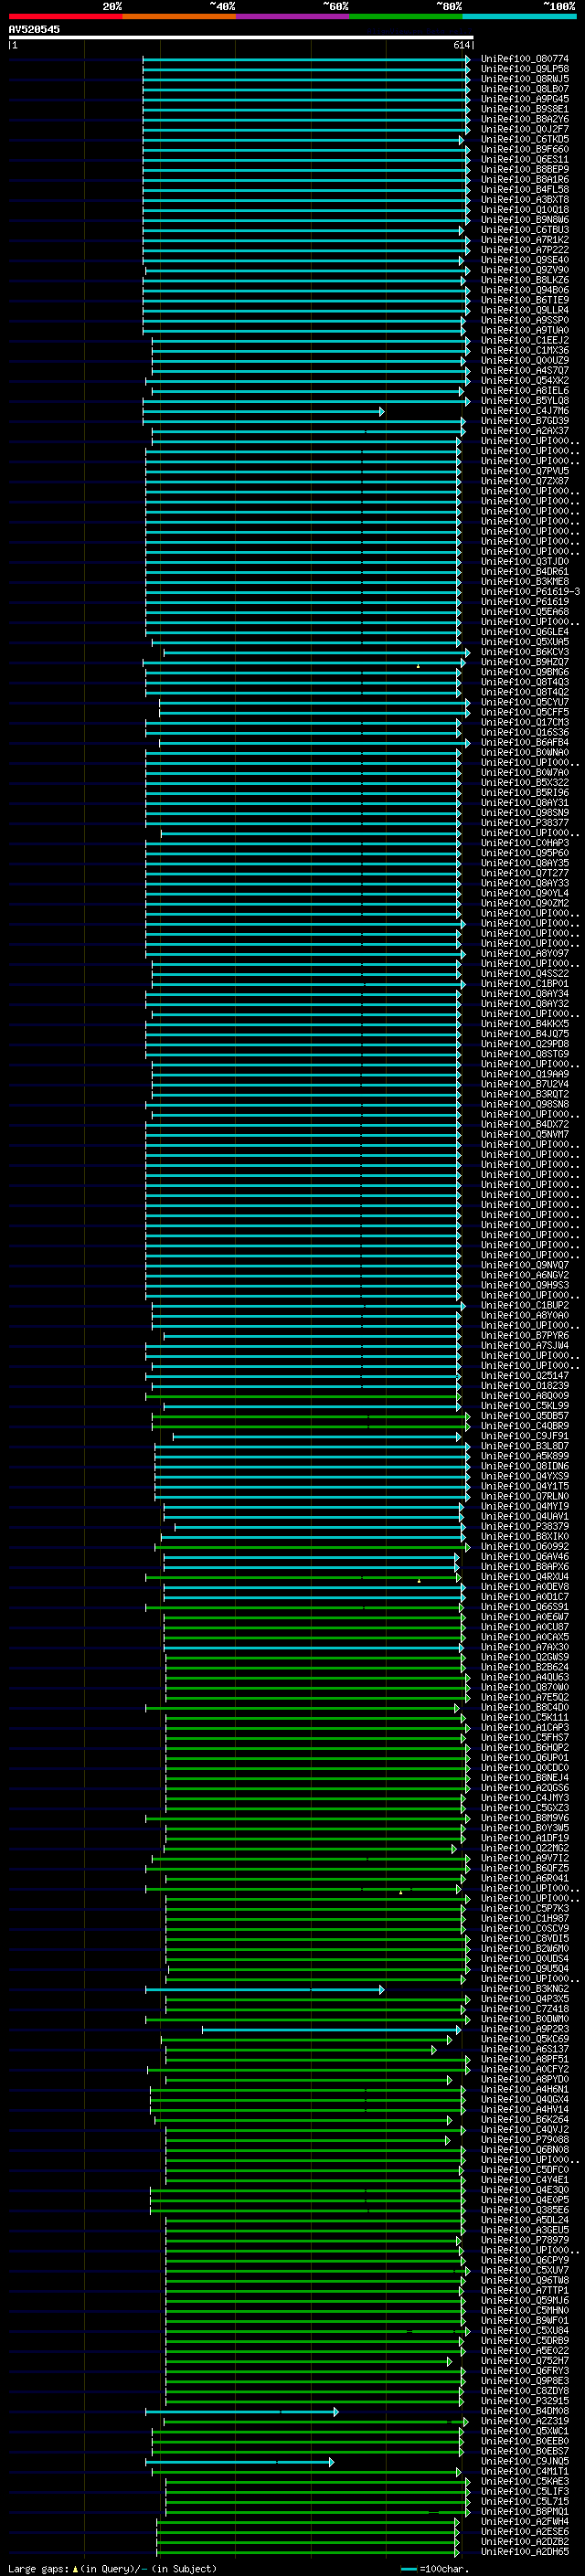Select the UniRef100_C9JF91 label
This screenshot has width=585, height=2576.
(x=525, y=1436)
